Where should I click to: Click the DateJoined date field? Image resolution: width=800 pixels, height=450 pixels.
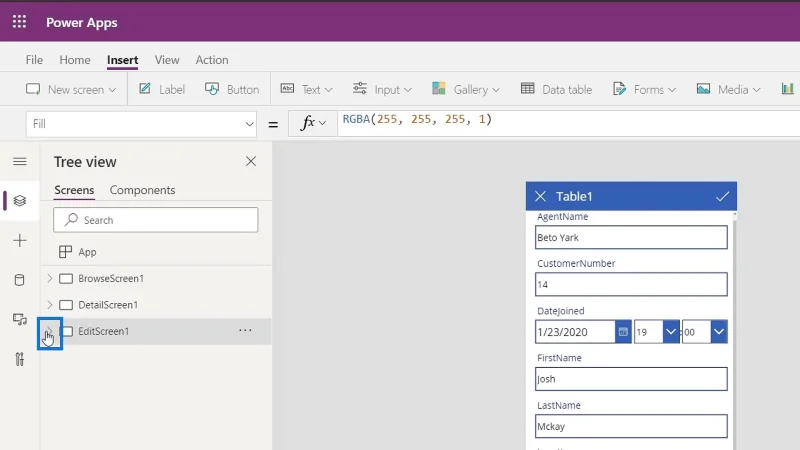point(575,332)
